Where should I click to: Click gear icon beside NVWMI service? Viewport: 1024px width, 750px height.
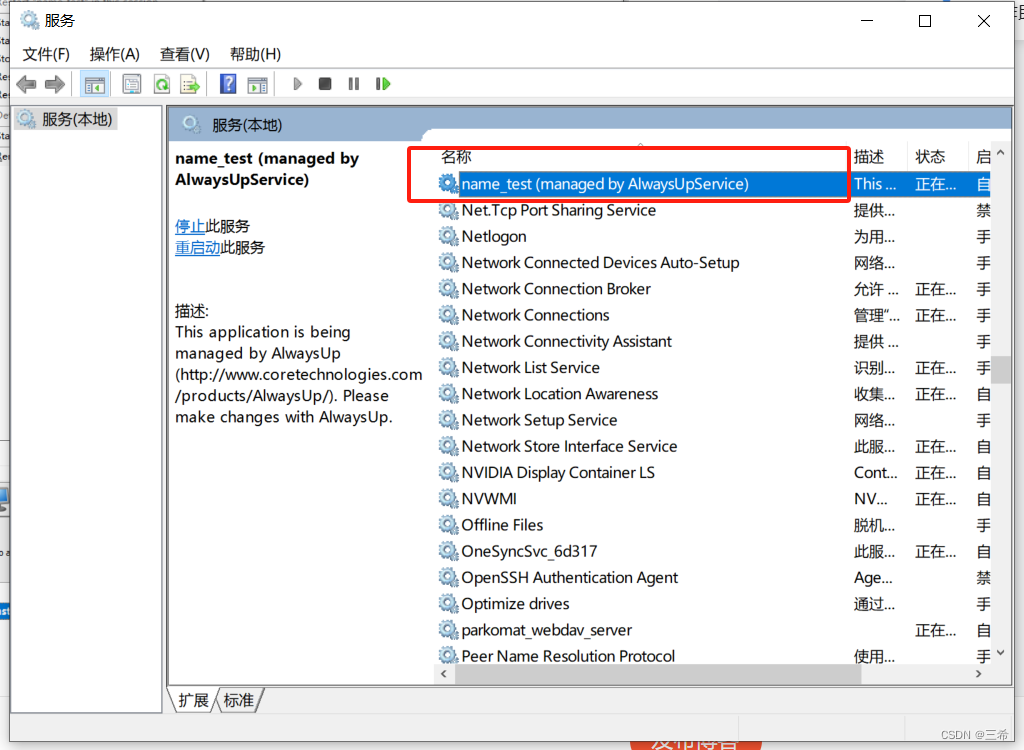(x=448, y=498)
